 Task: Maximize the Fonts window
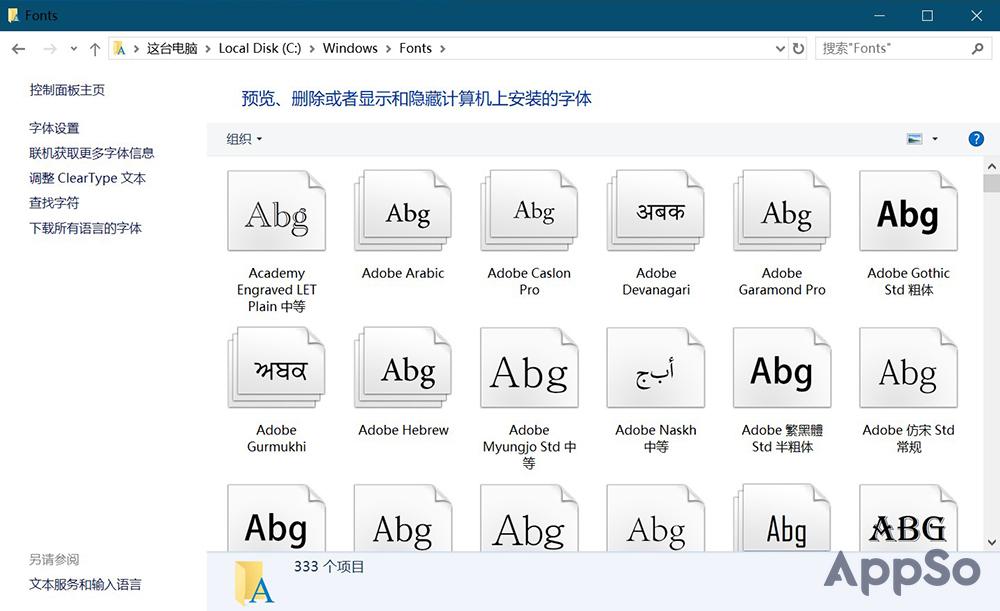(x=927, y=15)
